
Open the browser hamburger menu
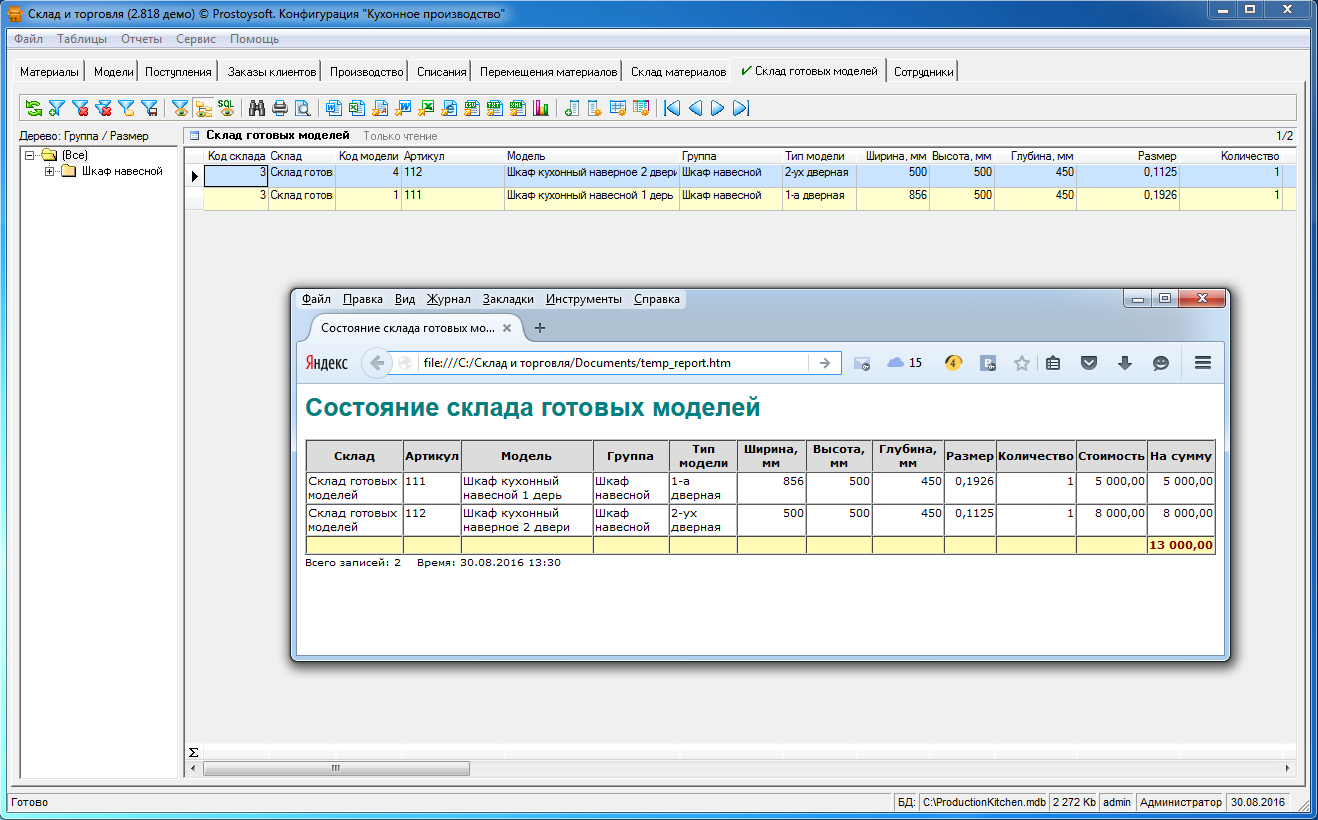pos(1203,363)
